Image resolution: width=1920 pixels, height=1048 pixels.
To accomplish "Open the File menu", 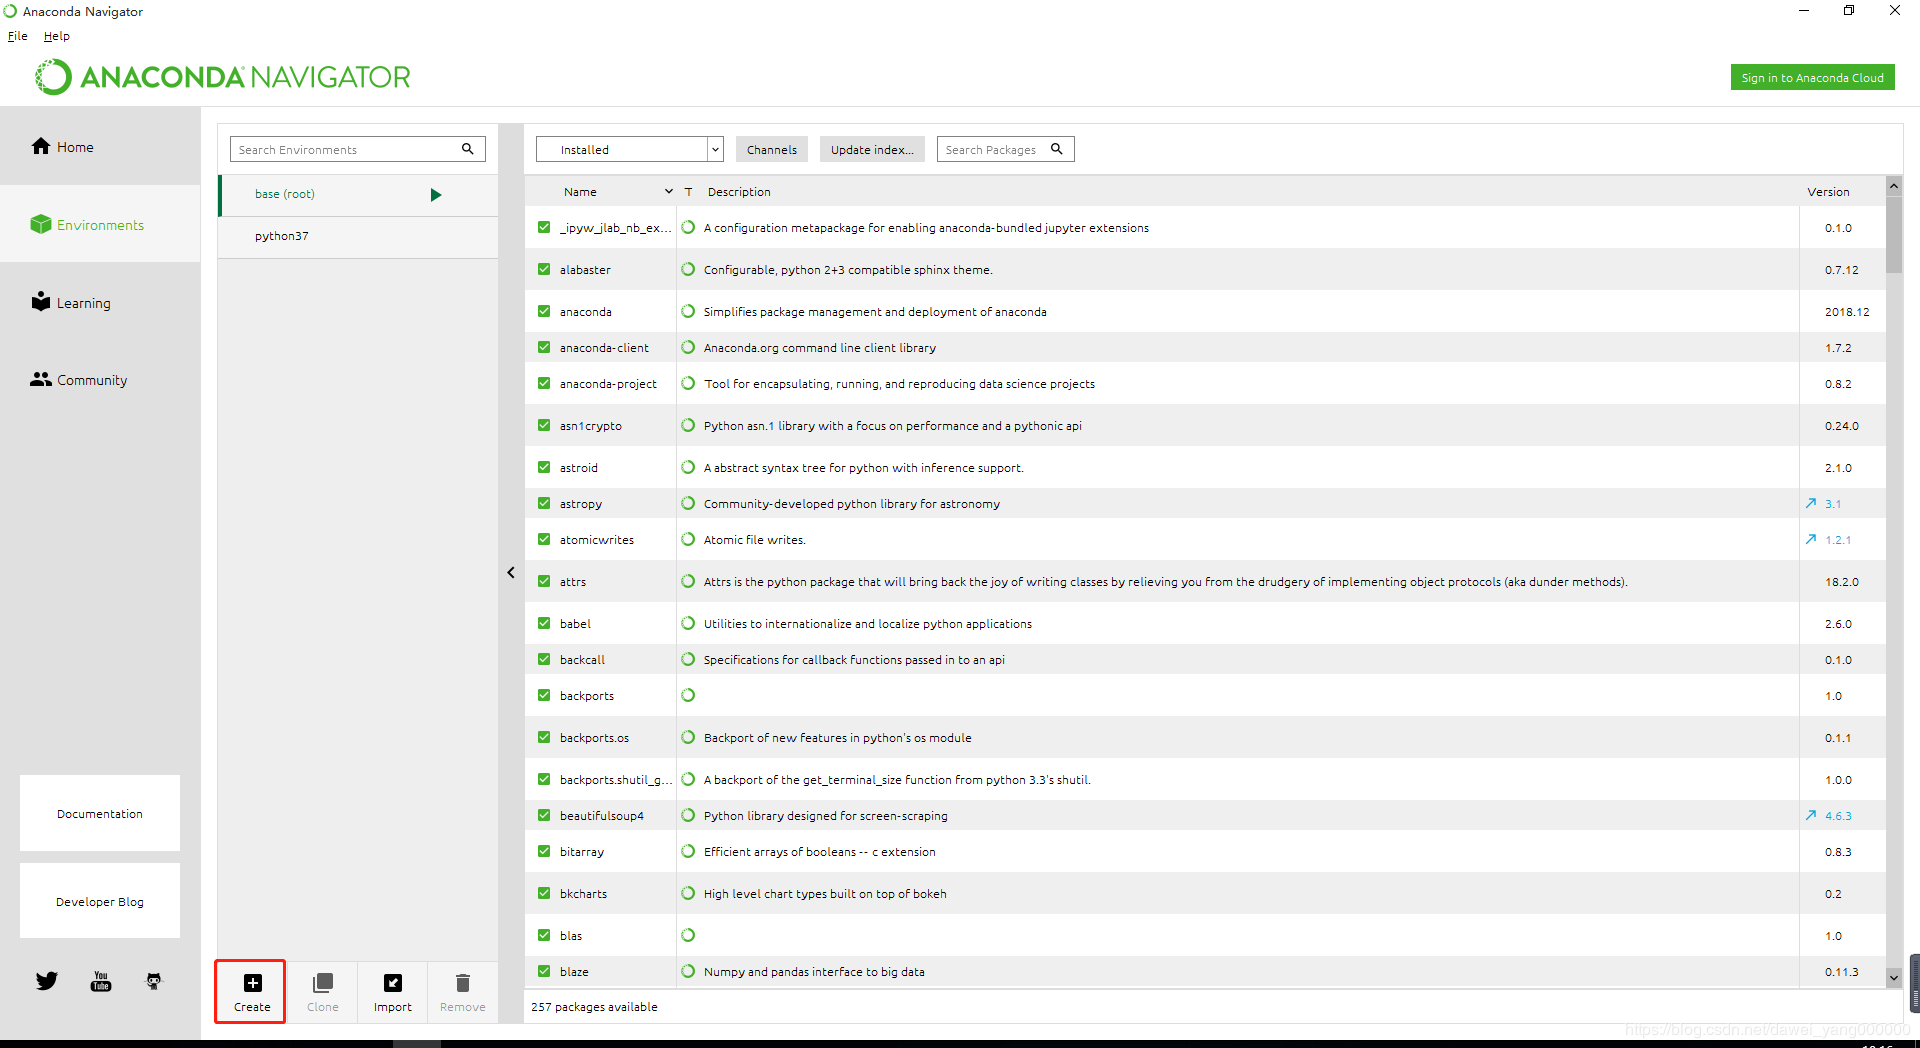I will (x=18, y=36).
